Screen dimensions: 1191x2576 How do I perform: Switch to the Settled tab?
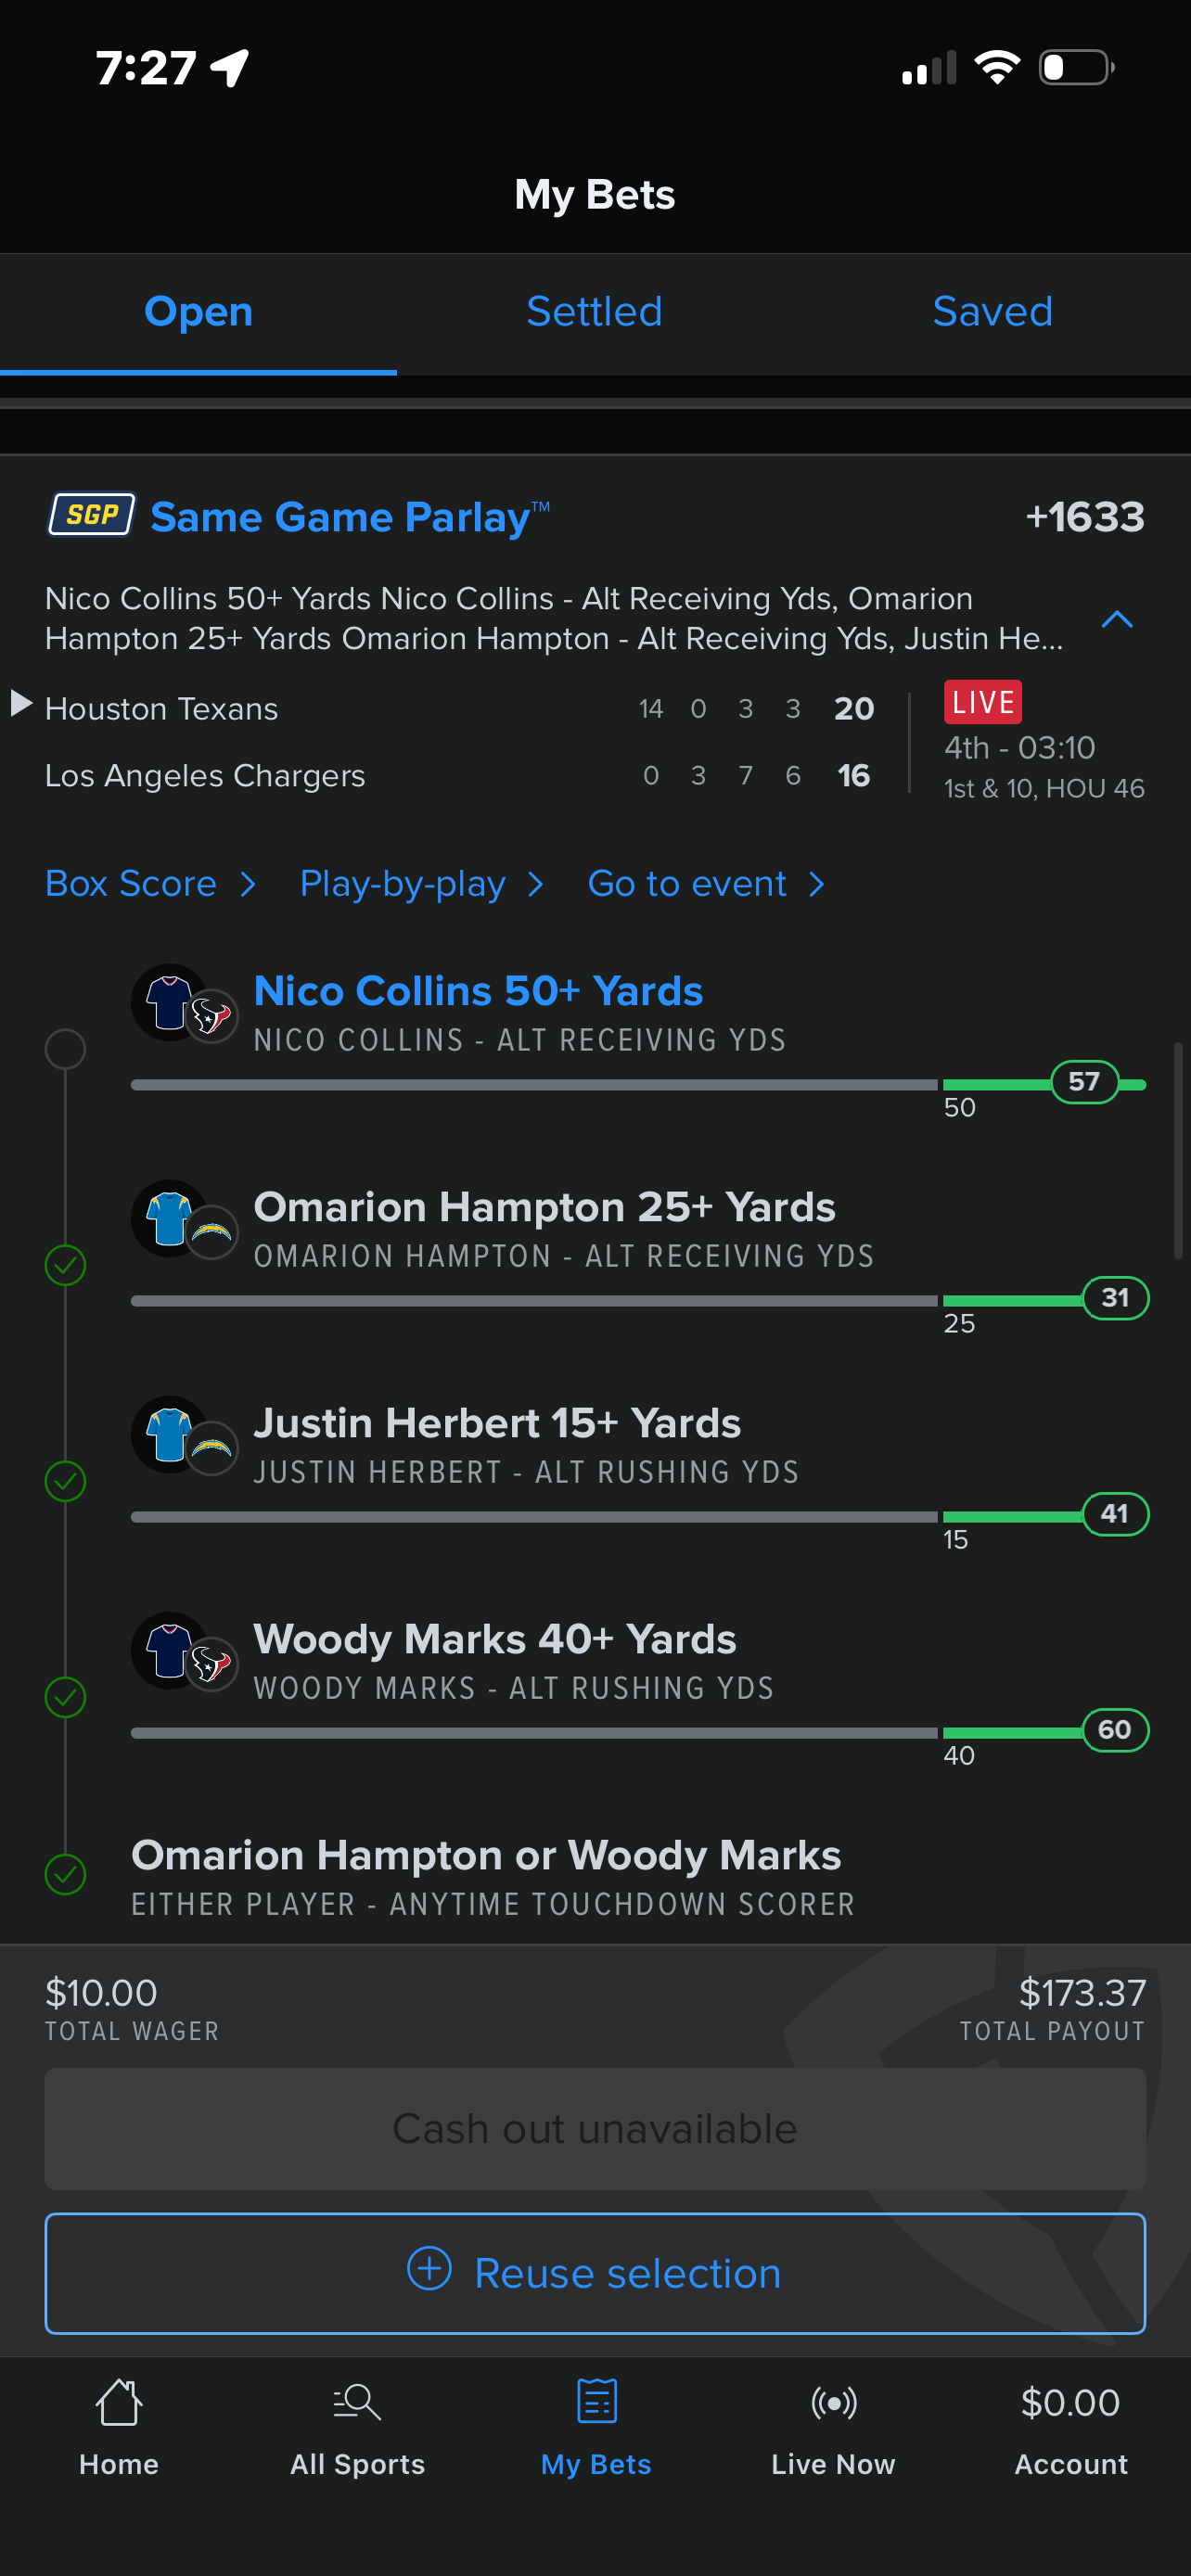point(594,312)
